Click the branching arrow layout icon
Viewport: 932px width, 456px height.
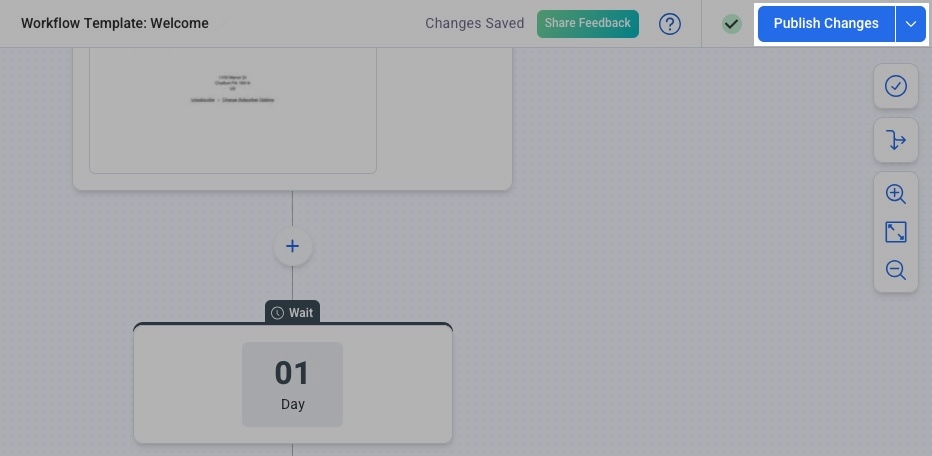click(896, 140)
